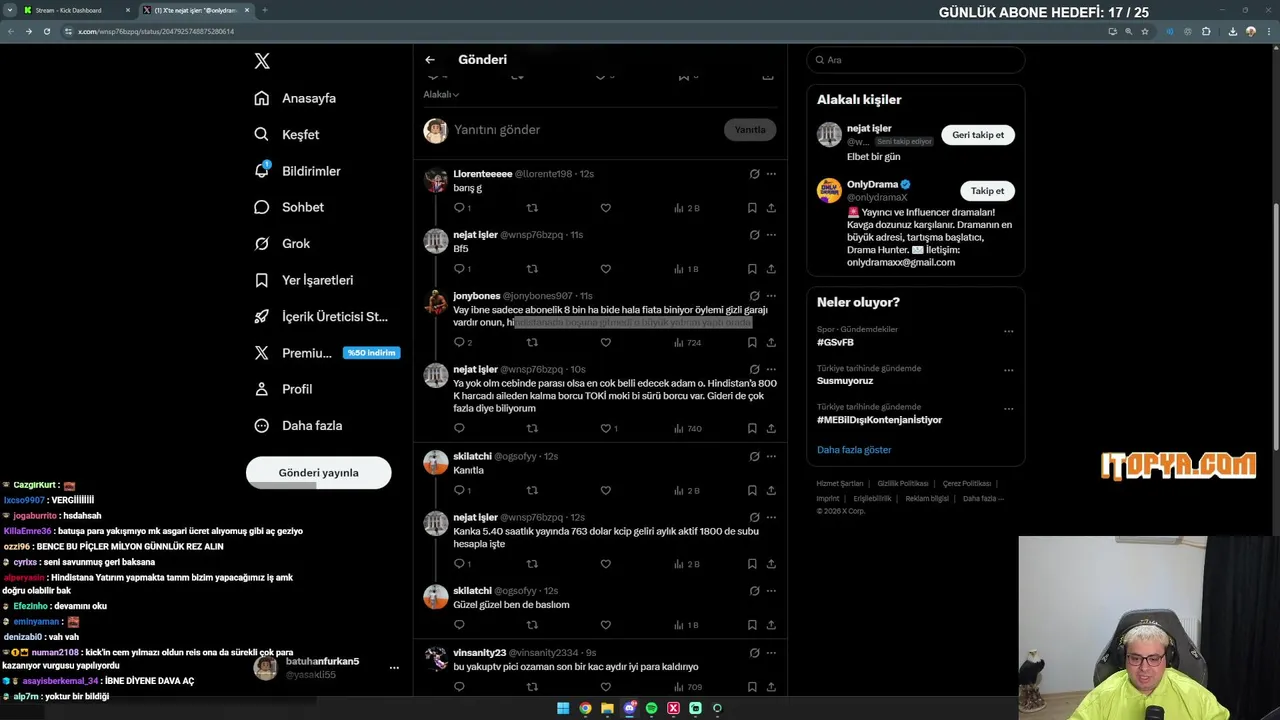
Task: Open more options on 'Kanka 5.40 saatlik' reply
Action: pos(771,517)
